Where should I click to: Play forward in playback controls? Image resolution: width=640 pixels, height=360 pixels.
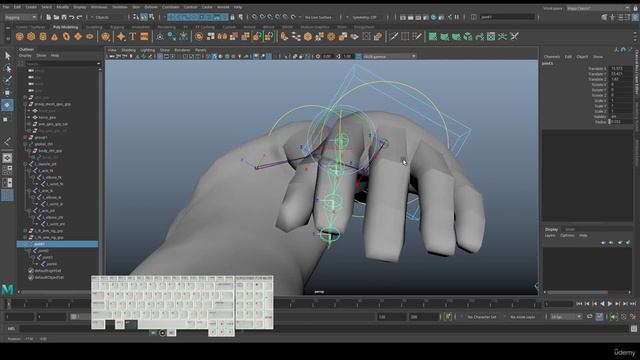pyautogui.click(x=610, y=304)
